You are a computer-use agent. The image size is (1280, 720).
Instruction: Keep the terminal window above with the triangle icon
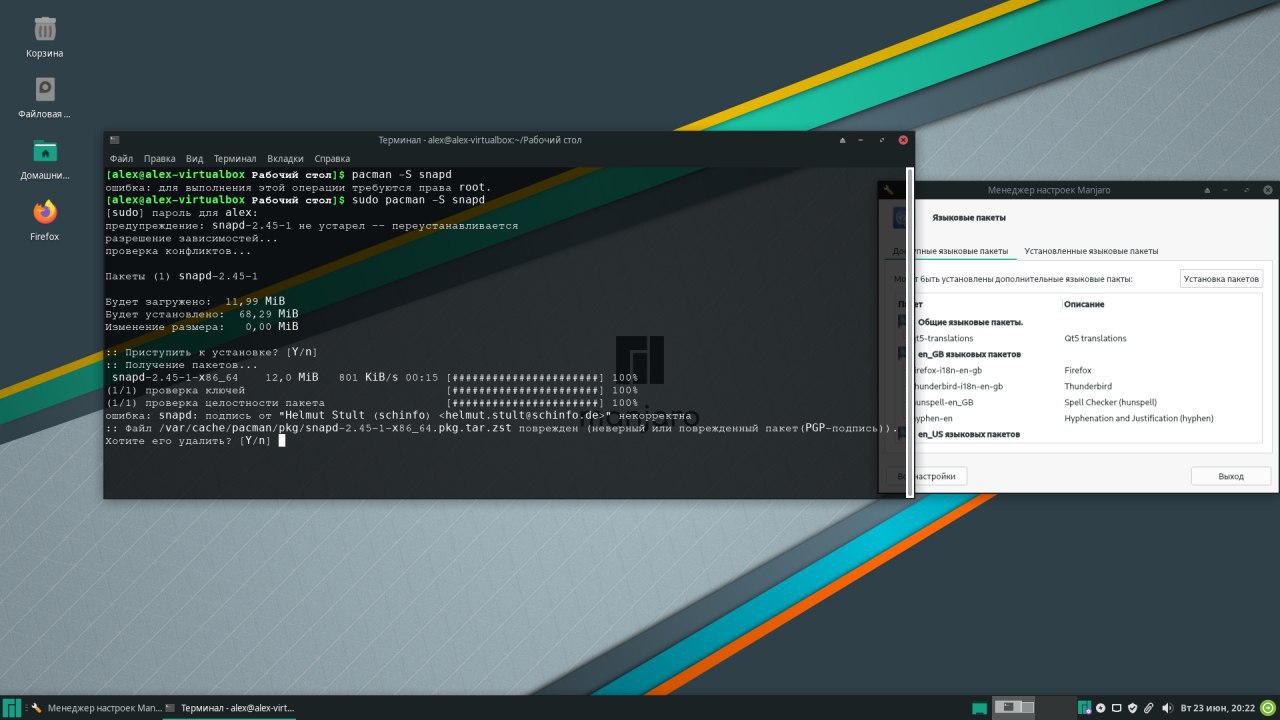[x=842, y=140]
